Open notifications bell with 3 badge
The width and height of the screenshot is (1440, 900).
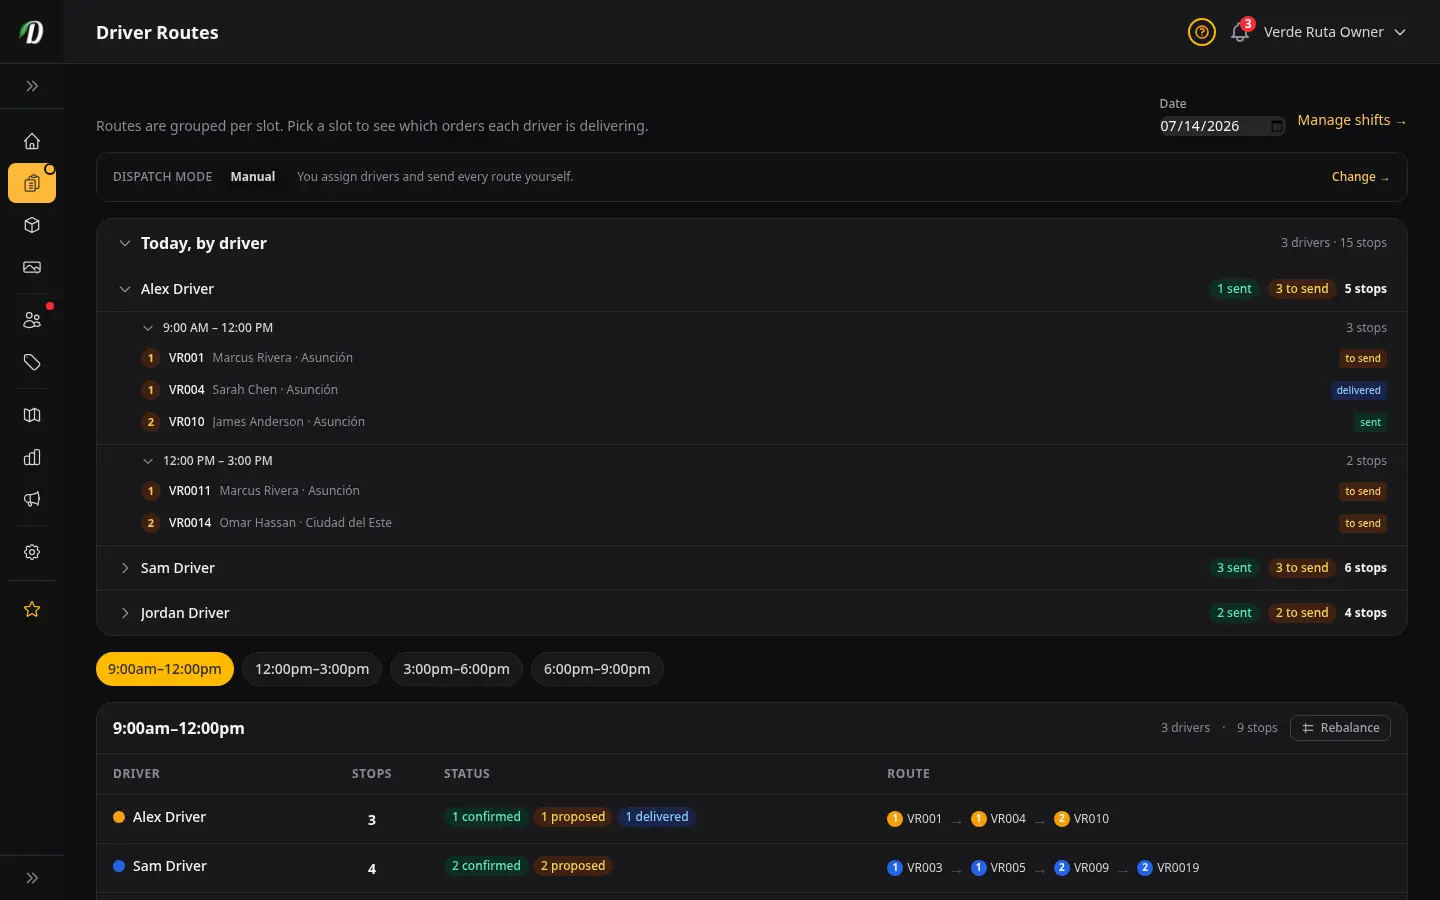[x=1240, y=32]
